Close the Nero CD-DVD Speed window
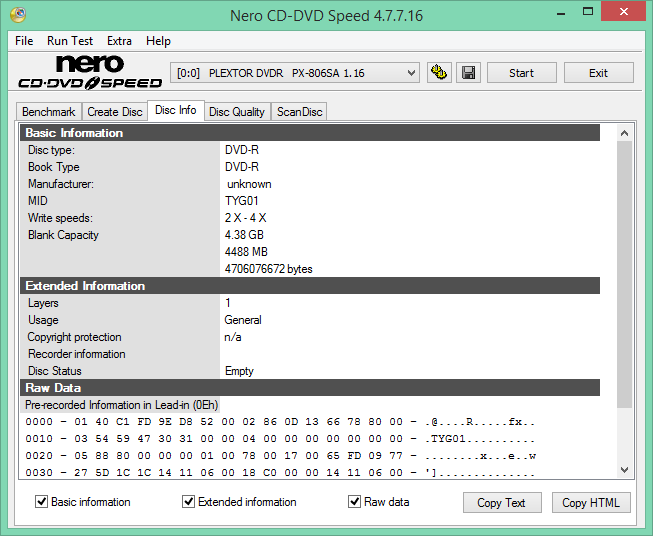The width and height of the screenshot is (653, 536). [623, 12]
